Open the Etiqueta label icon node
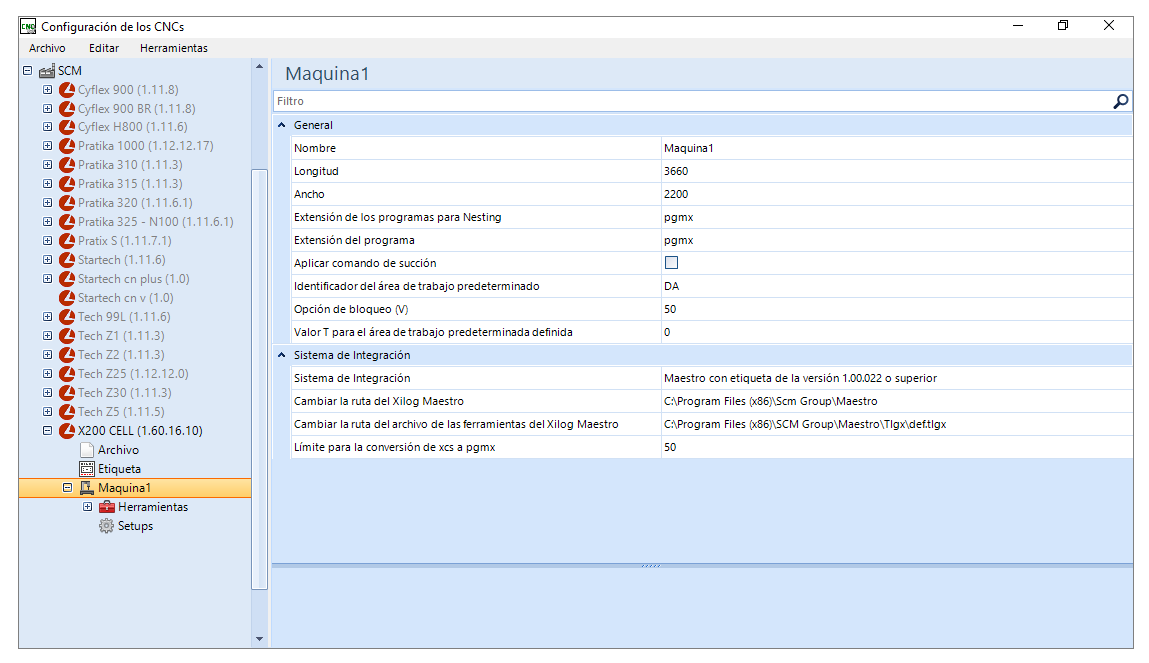The height and width of the screenshot is (663, 1149). pos(87,469)
